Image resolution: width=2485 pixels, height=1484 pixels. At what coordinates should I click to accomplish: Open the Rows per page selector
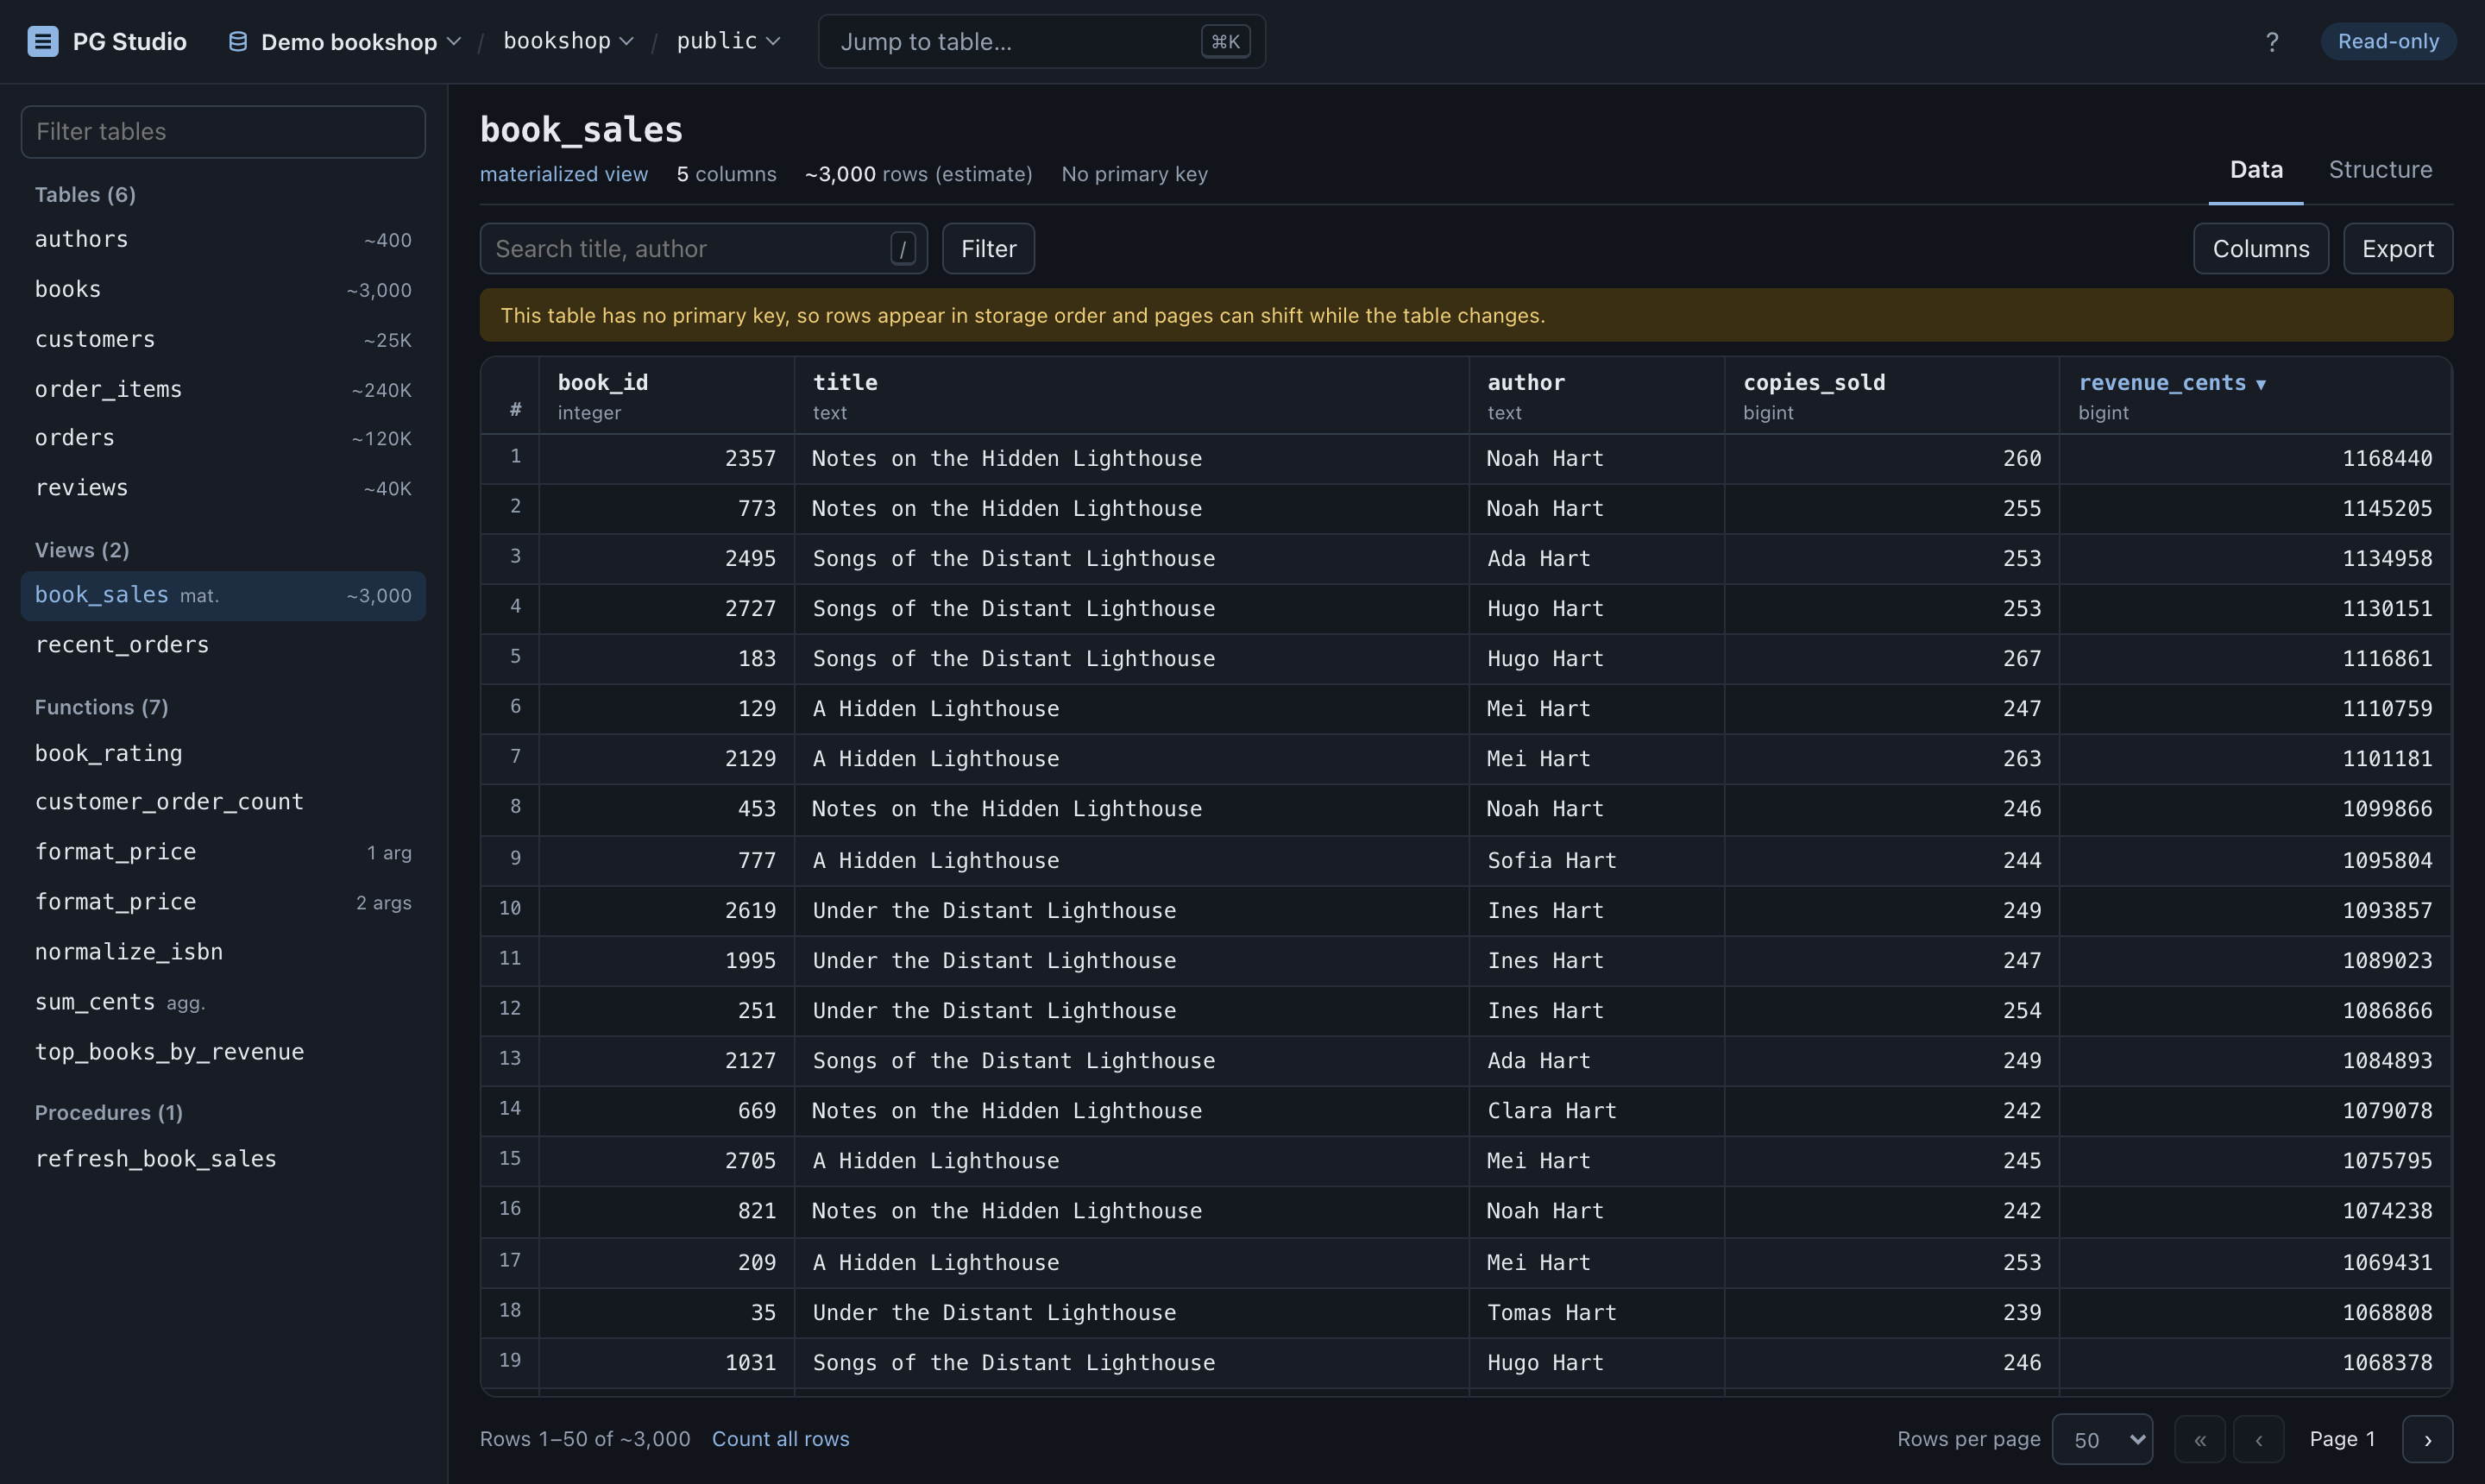pos(2102,1439)
